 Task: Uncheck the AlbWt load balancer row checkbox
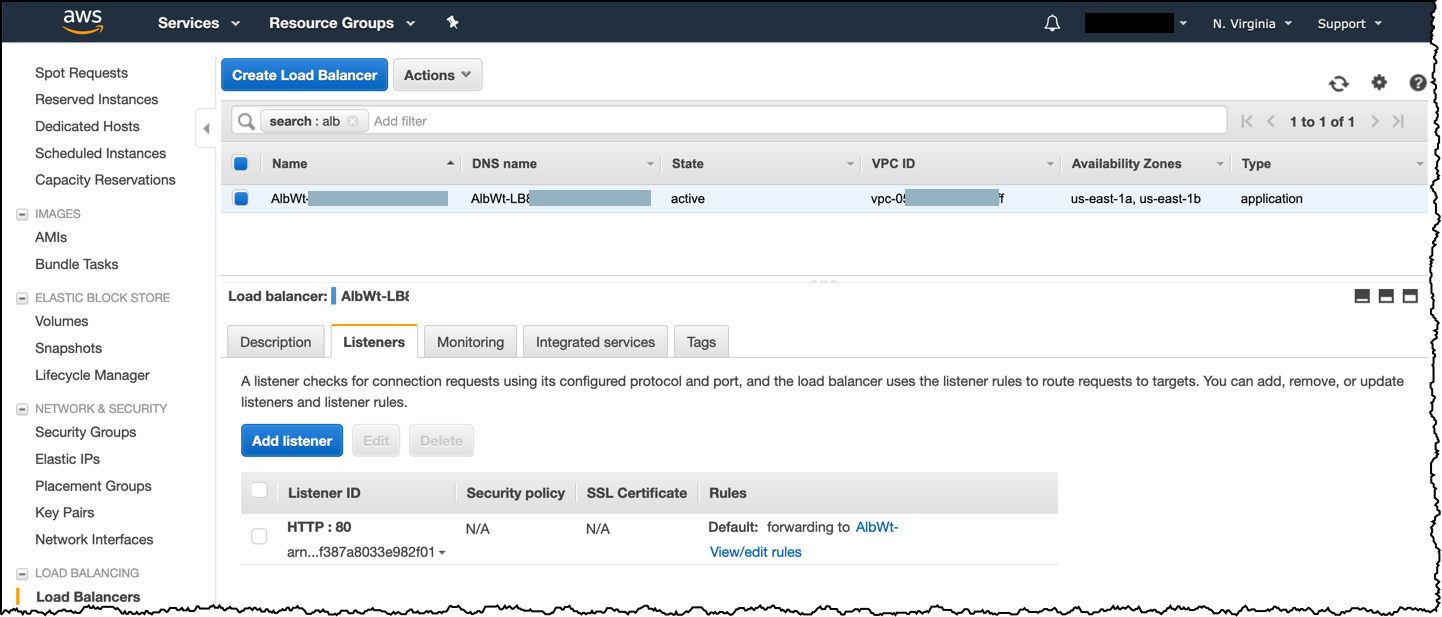pos(240,198)
